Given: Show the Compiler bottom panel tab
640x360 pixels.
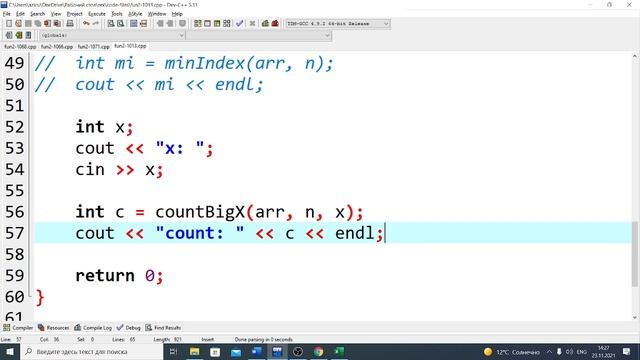Looking at the screenshot, I should pos(18,328).
